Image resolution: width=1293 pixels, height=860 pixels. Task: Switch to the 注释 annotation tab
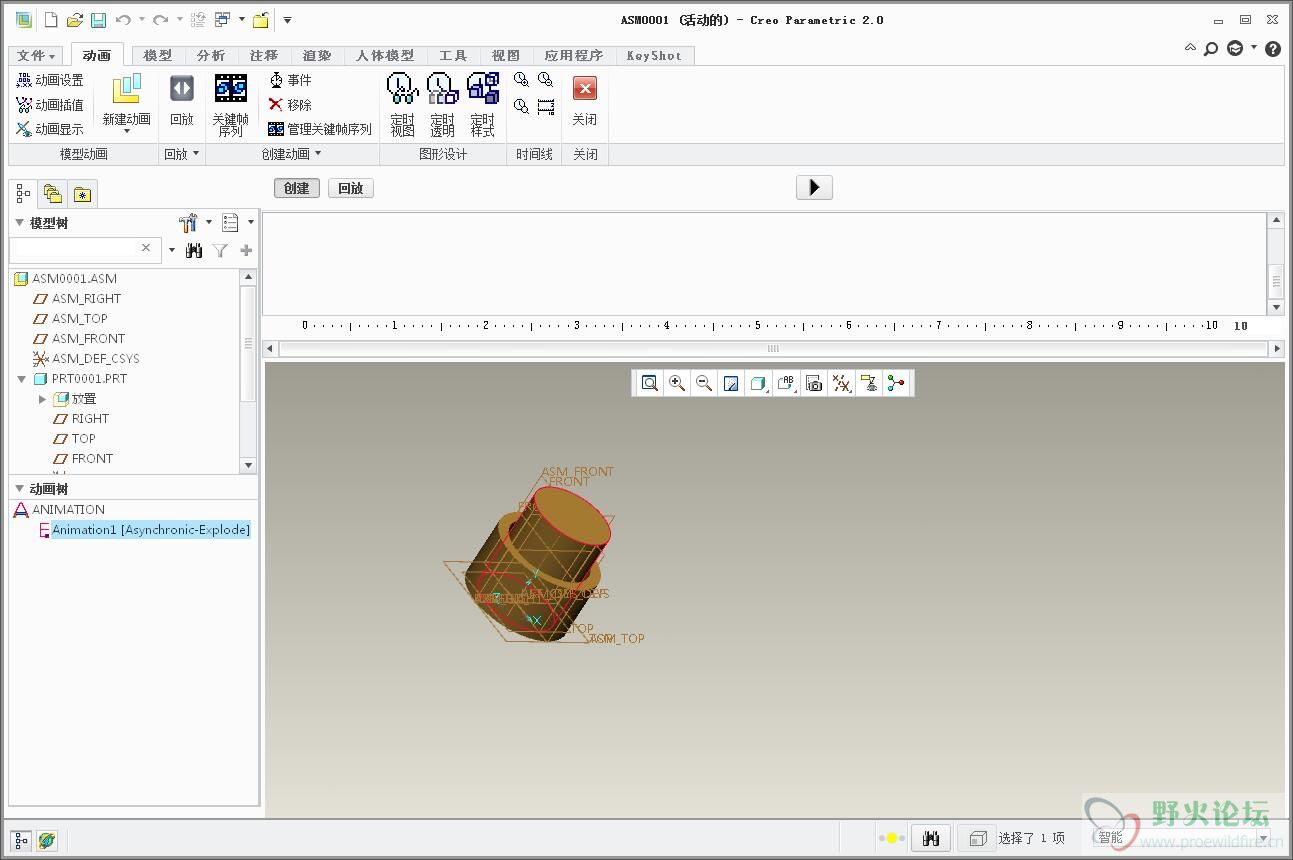[x=264, y=56]
